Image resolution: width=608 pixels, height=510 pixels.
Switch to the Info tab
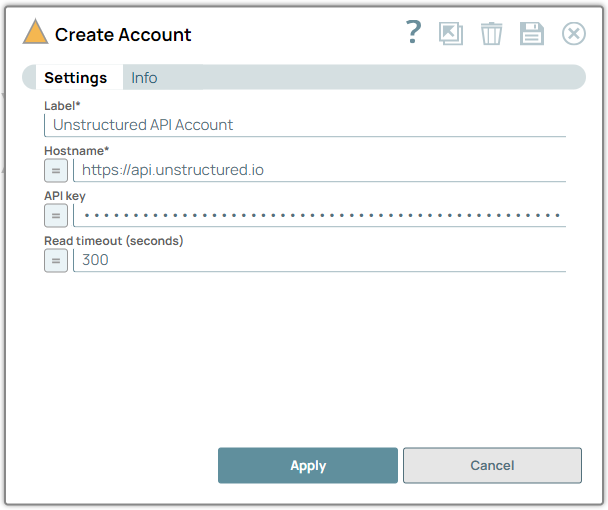144,78
